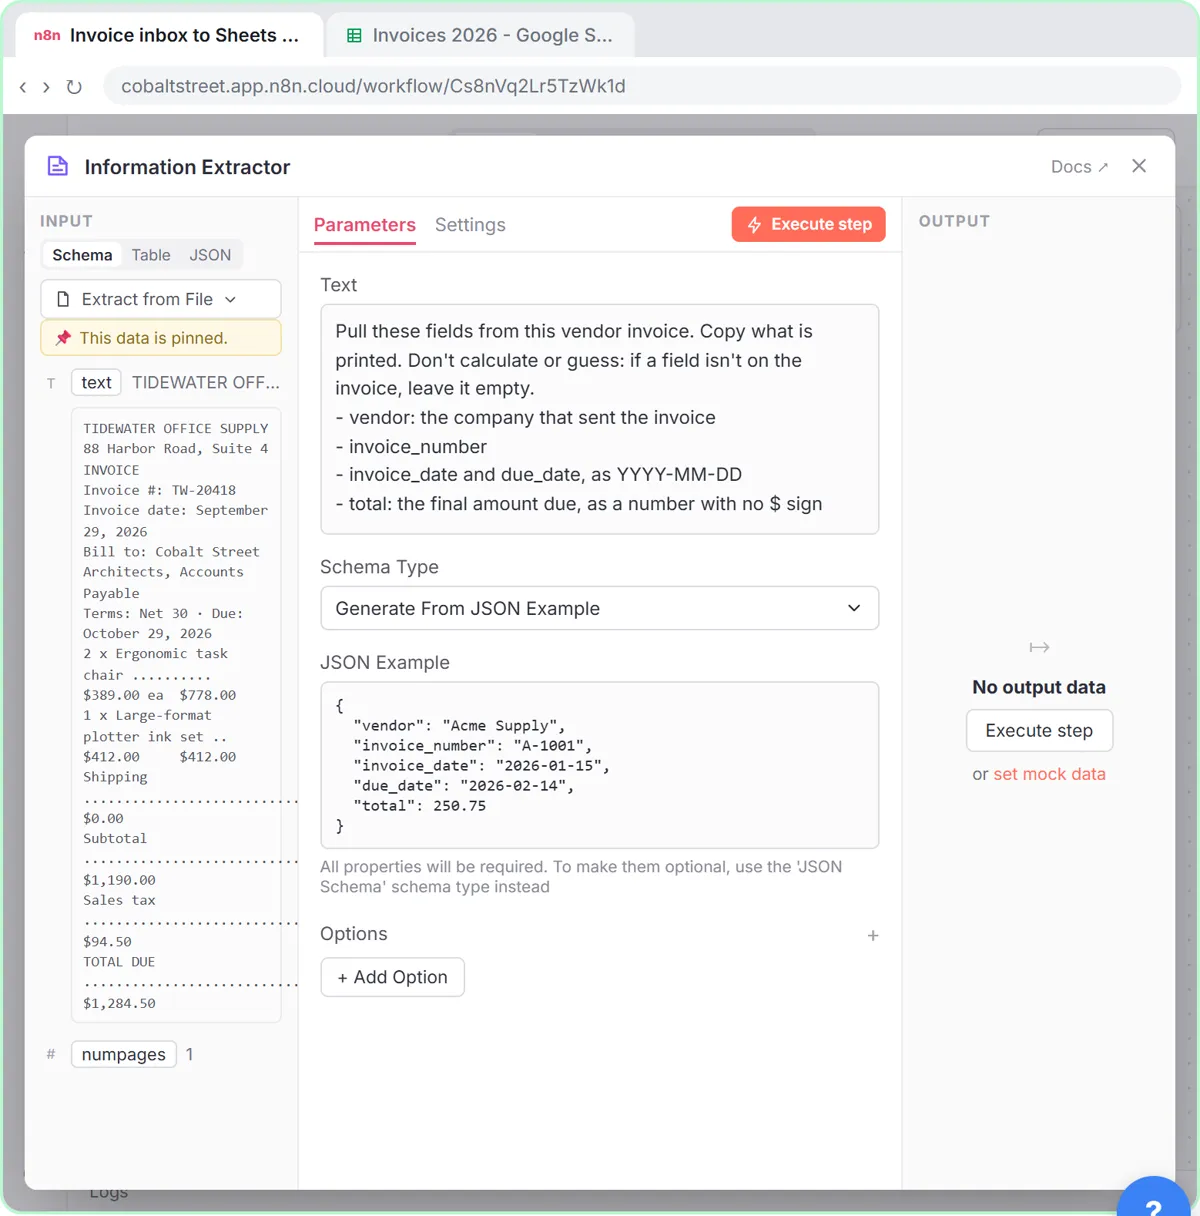Click the file icon beside Extract from File
This screenshot has height=1216, width=1200.
pyautogui.click(x=63, y=299)
